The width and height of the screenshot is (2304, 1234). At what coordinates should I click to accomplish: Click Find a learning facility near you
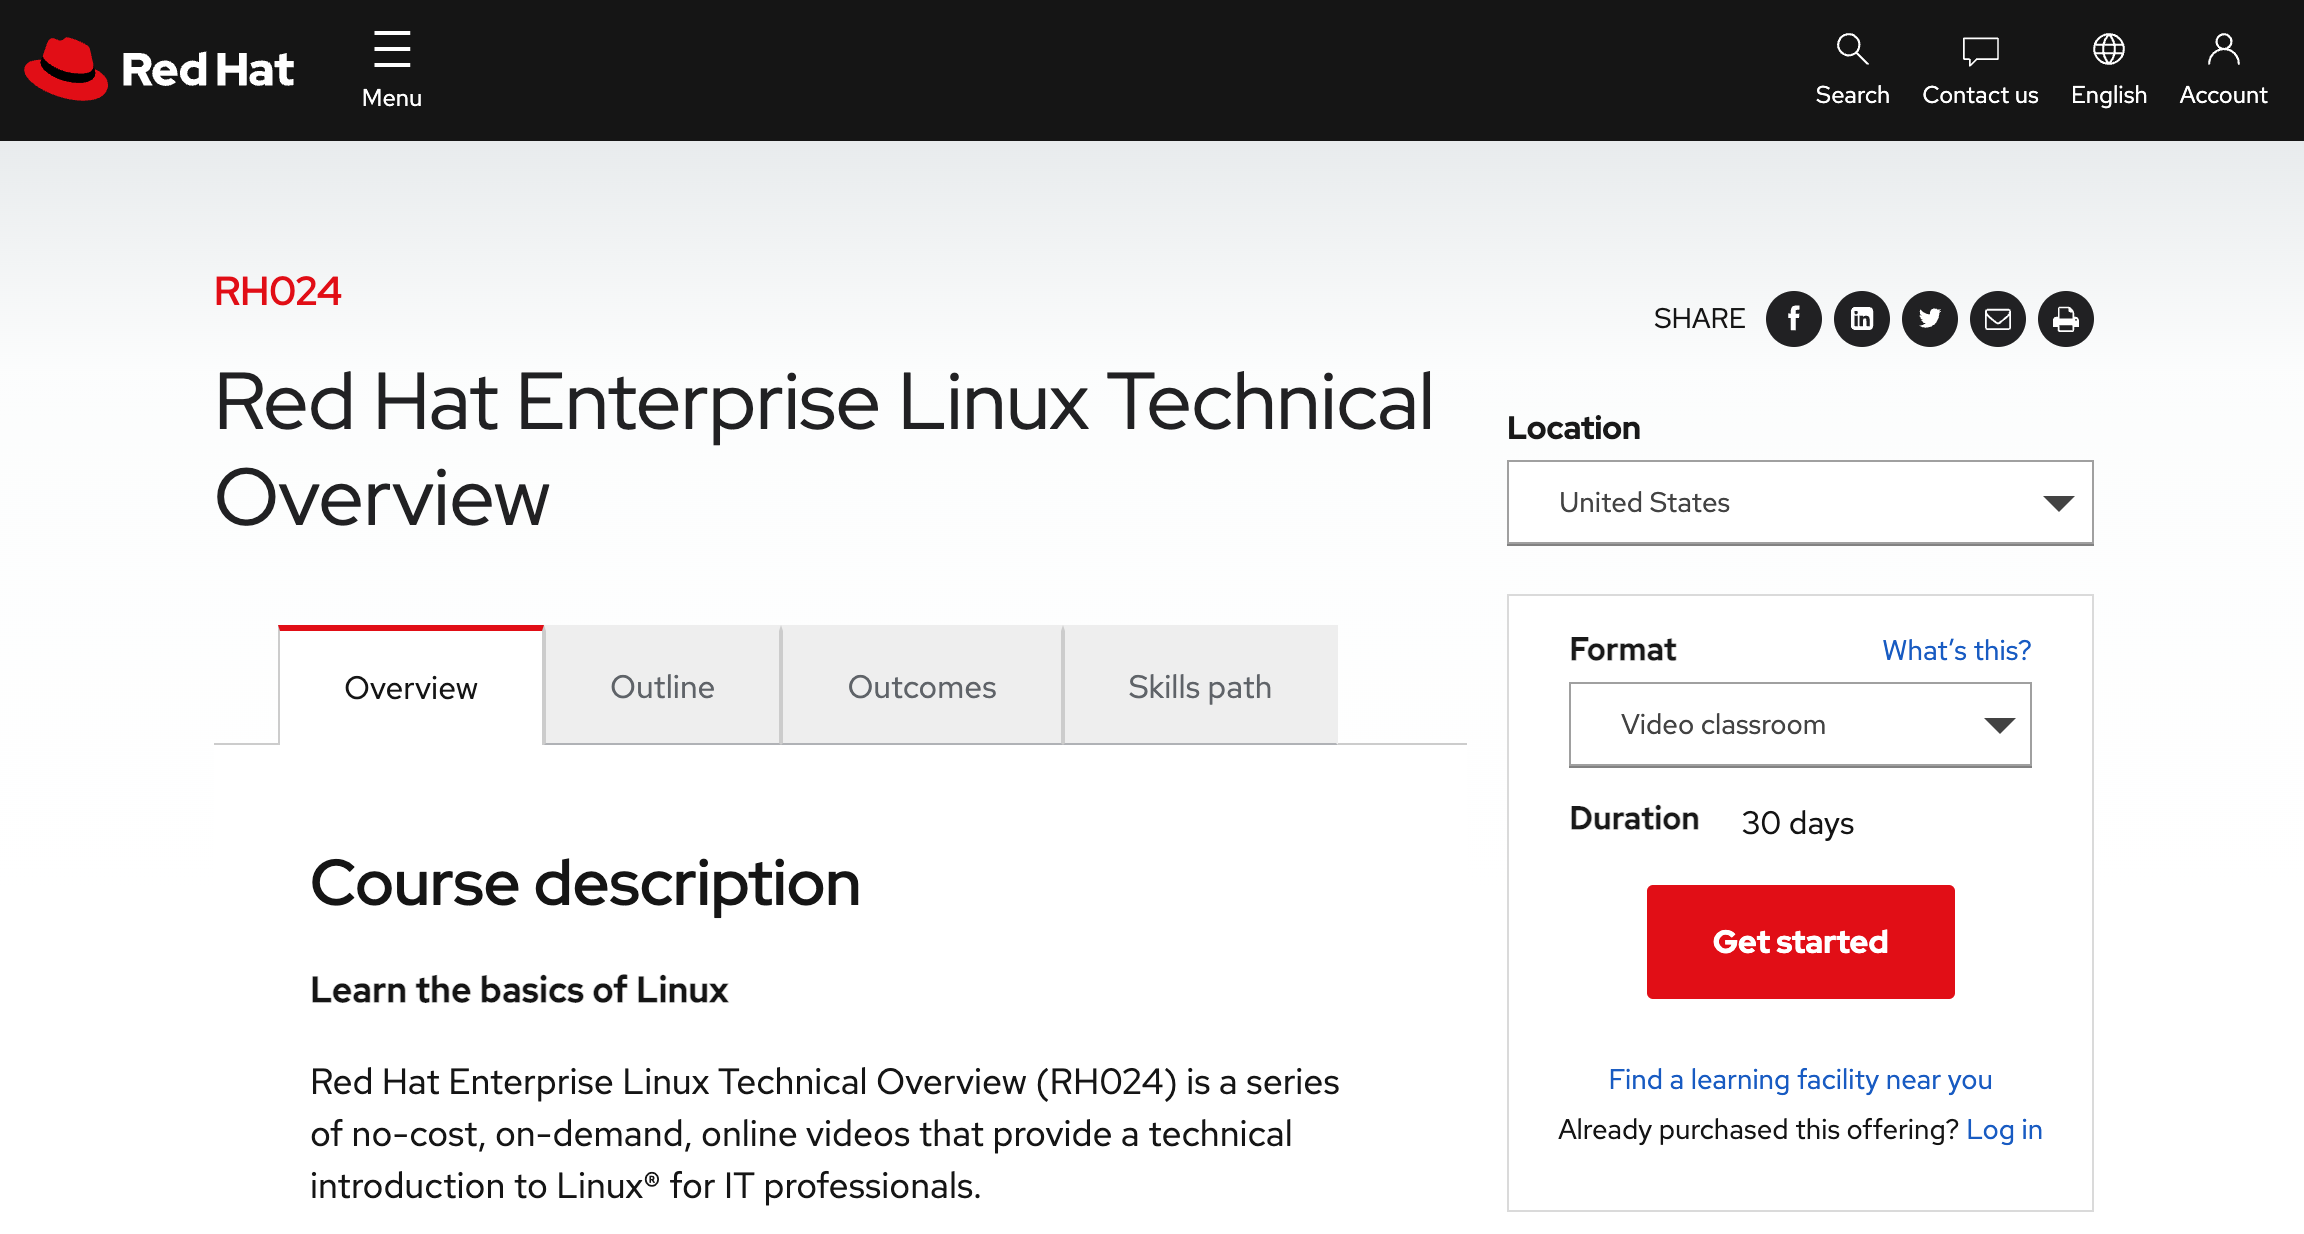(1800, 1079)
